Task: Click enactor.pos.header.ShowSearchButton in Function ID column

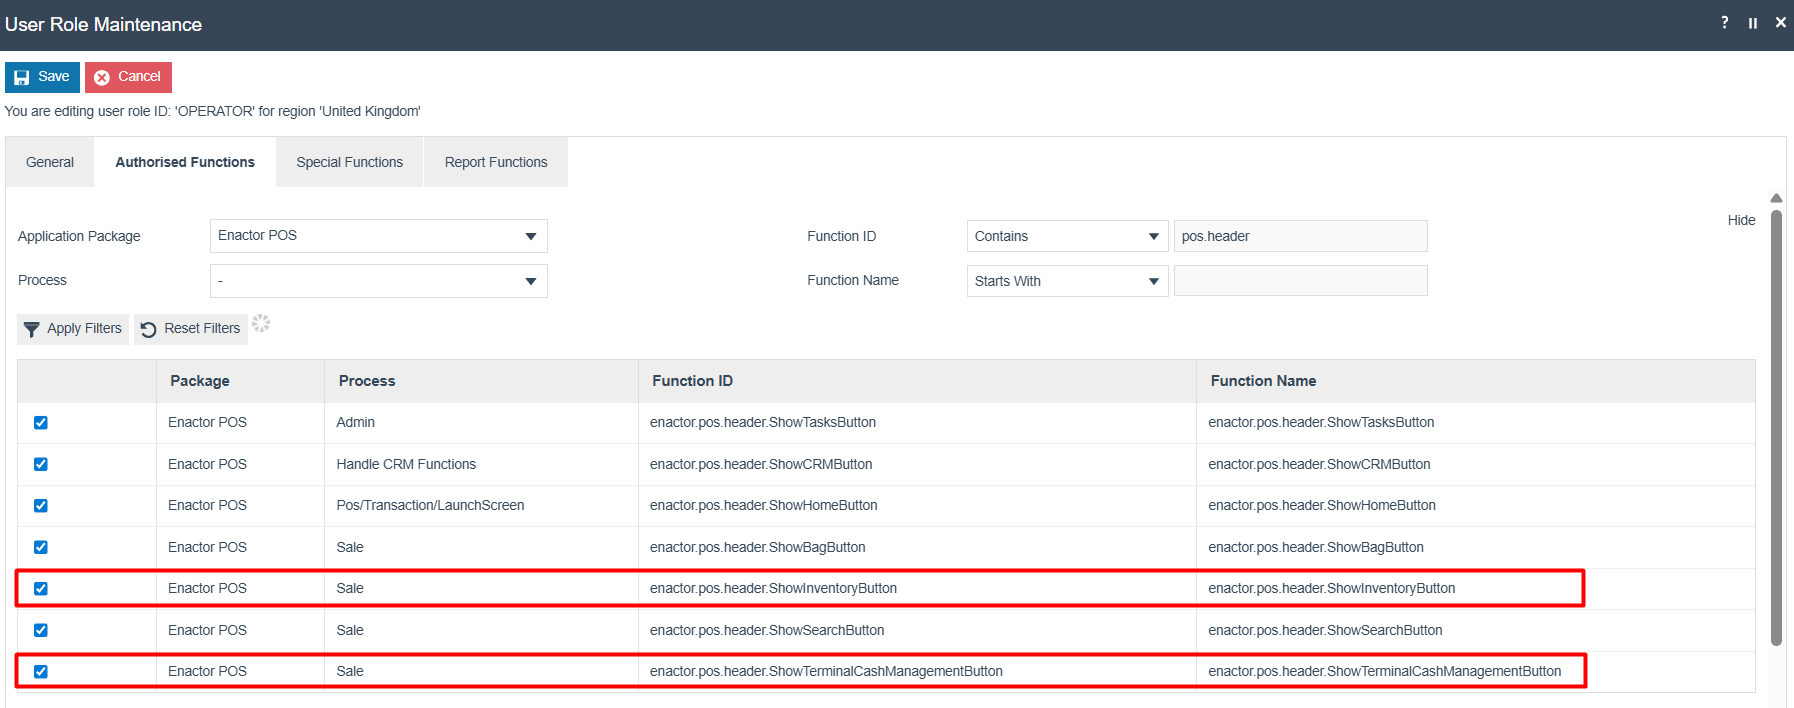Action: tap(767, 630)
